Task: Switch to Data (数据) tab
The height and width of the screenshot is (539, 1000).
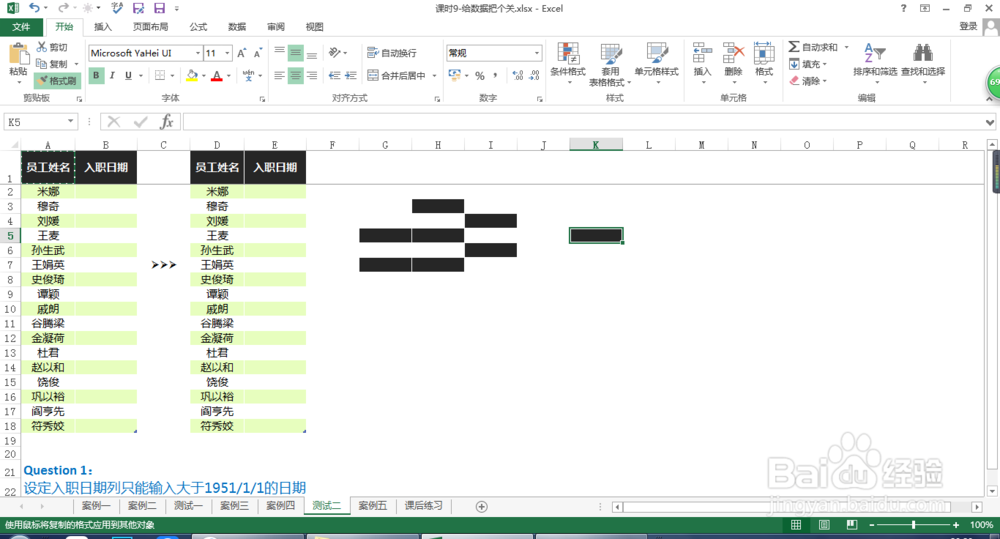Action: coord(237,27)
